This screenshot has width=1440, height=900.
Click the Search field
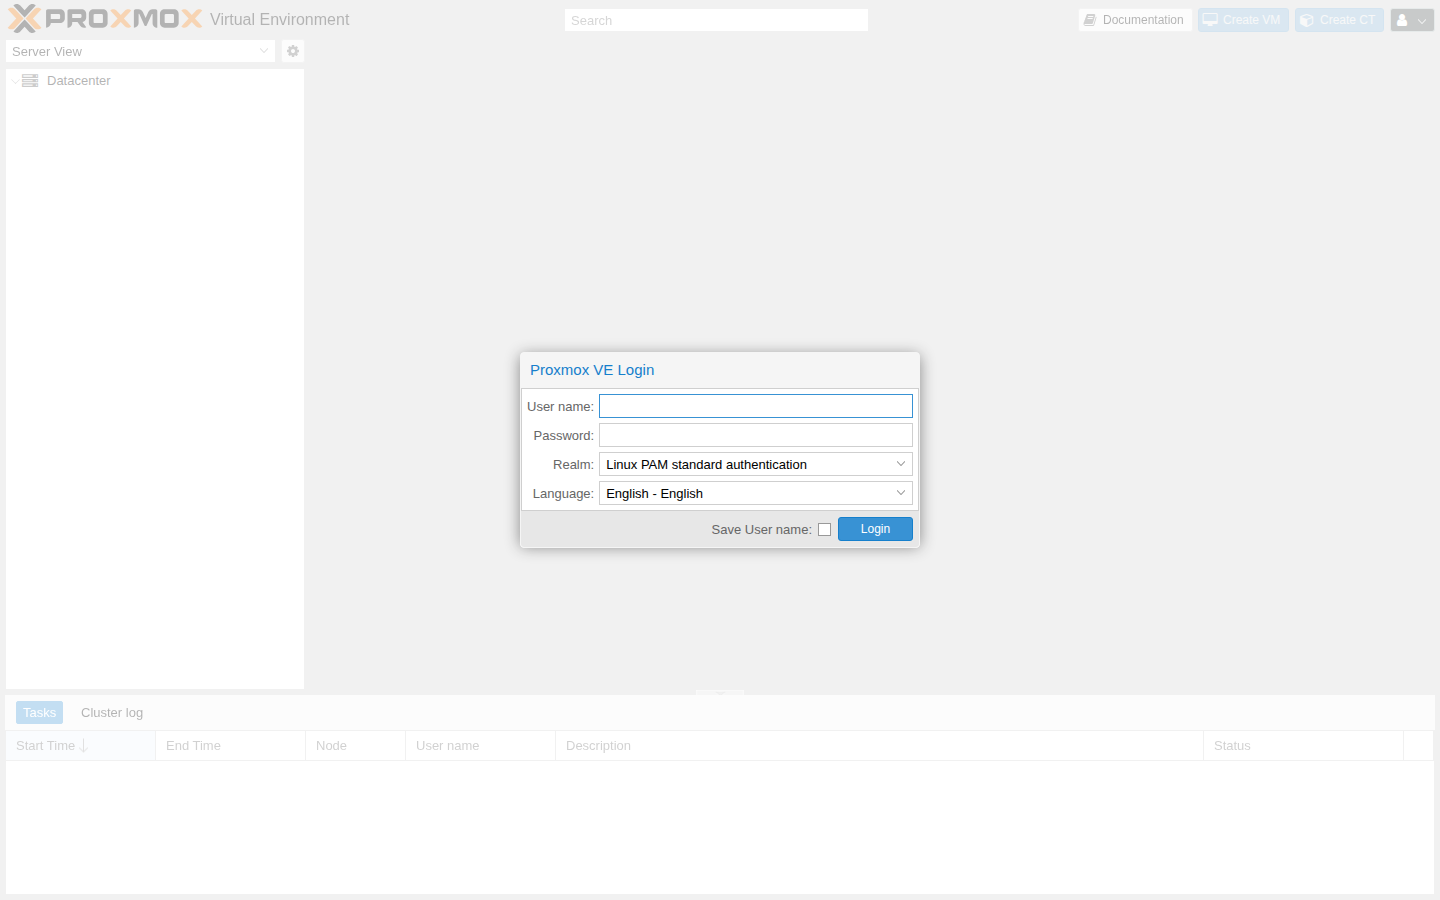716,19
